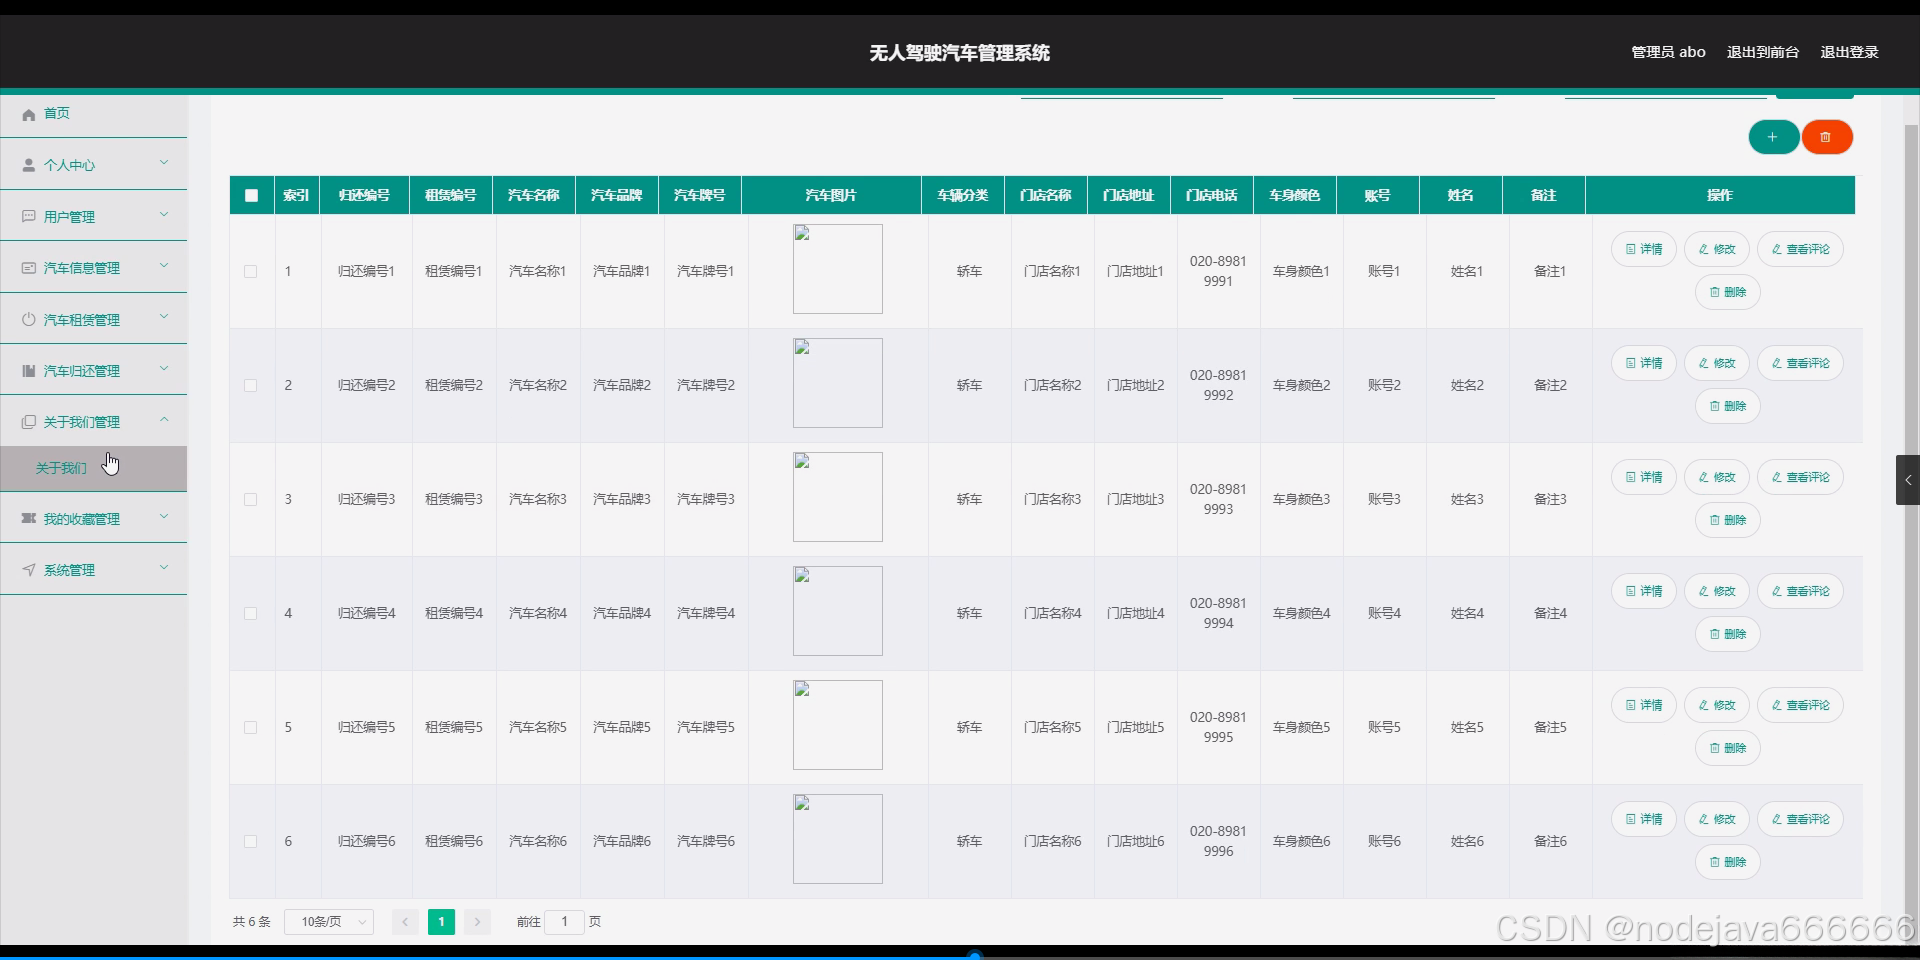Click the 汽车归还管理 sidebar icon
Screen dimensions: 1920x960
[29, 371]
